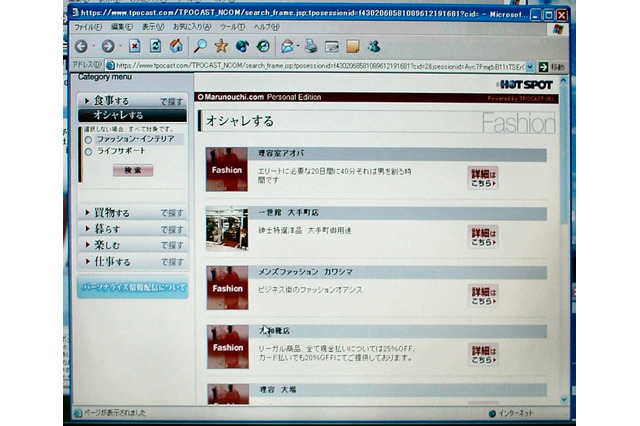Click the Stop loading icon
Screen dimensions: 640x426
pos(134,46)
